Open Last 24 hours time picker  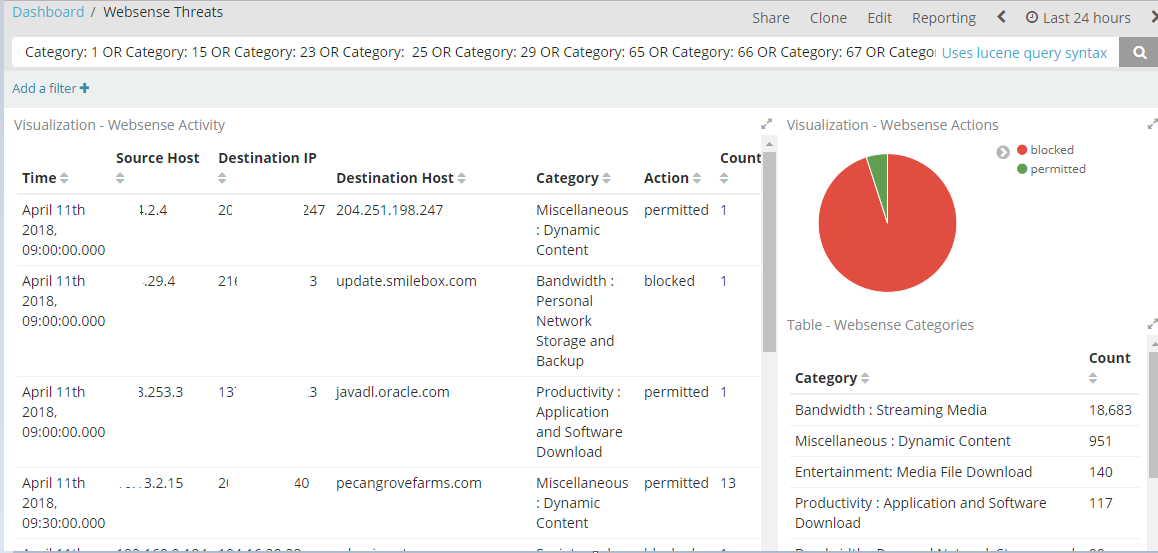1078,18
